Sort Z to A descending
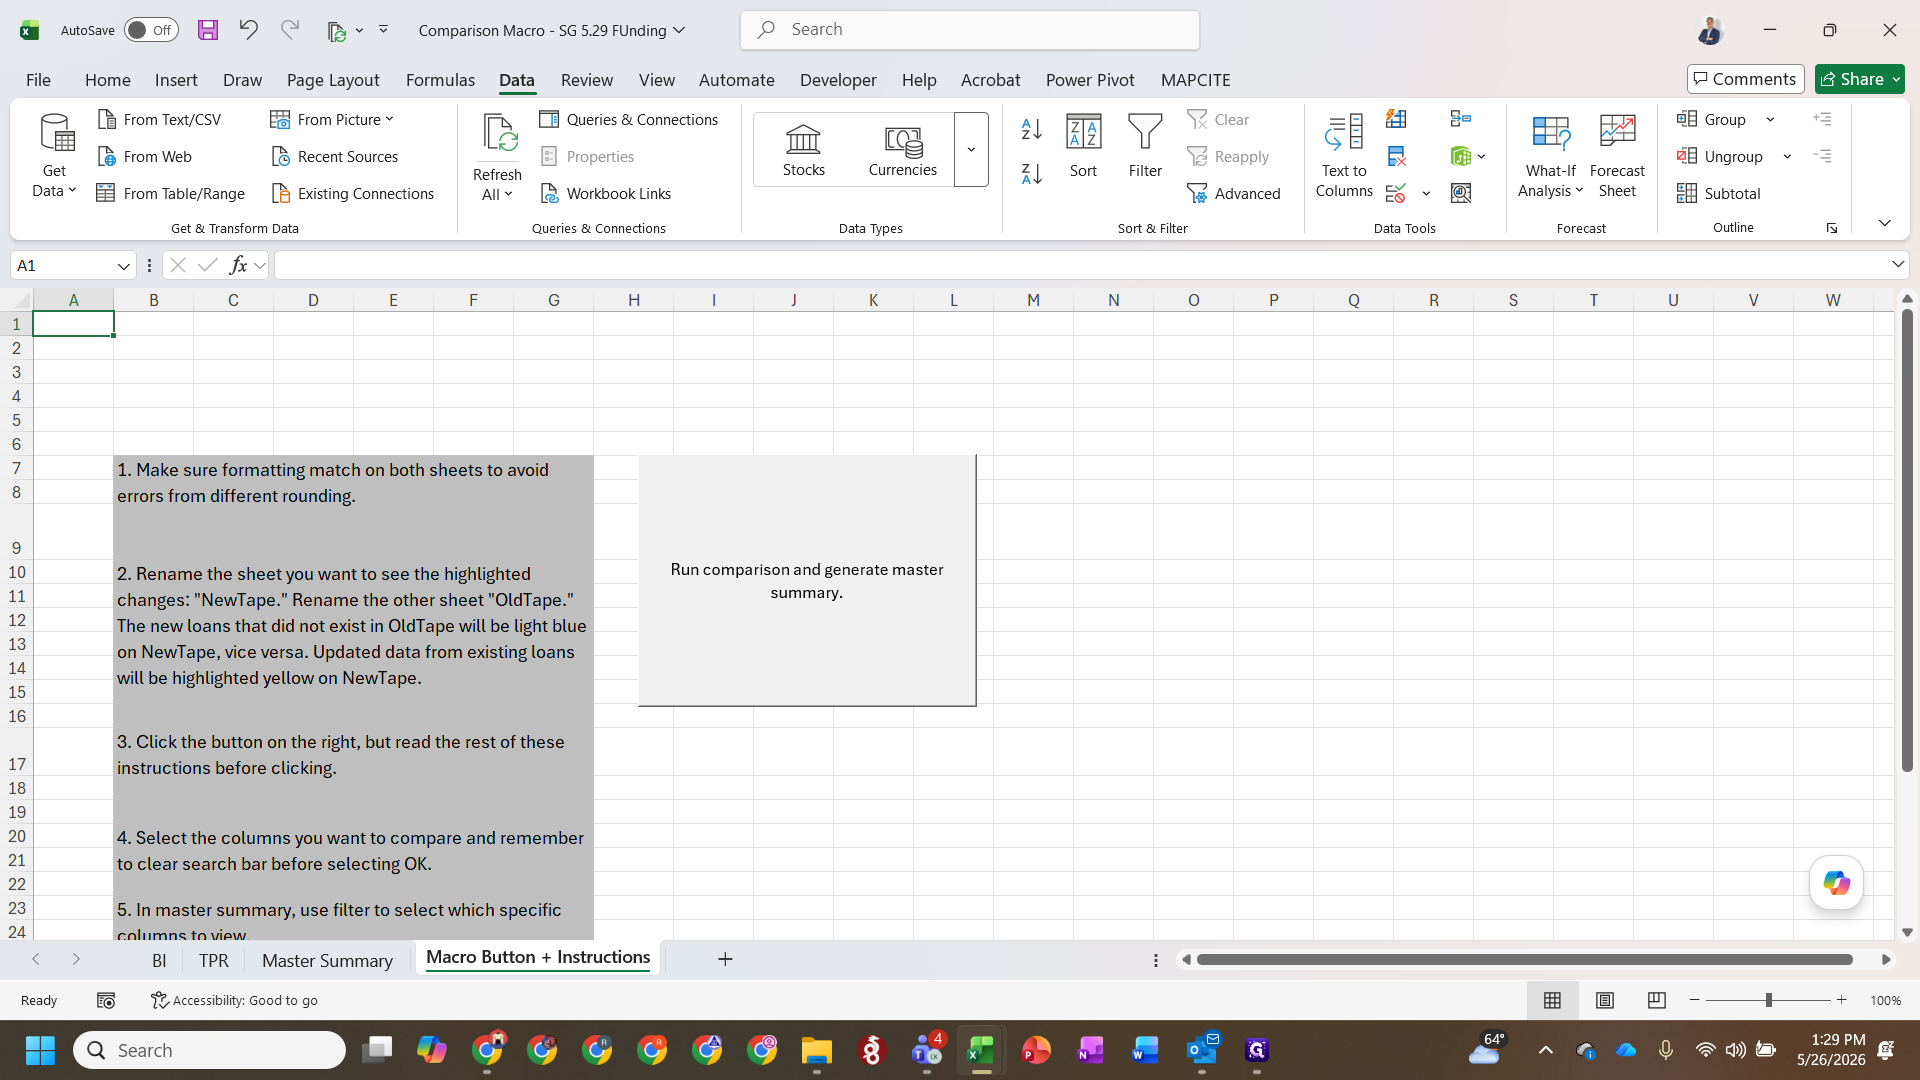This screenshot has width=1920, height=1080. pyautogui.click(x=1032, y=173)
